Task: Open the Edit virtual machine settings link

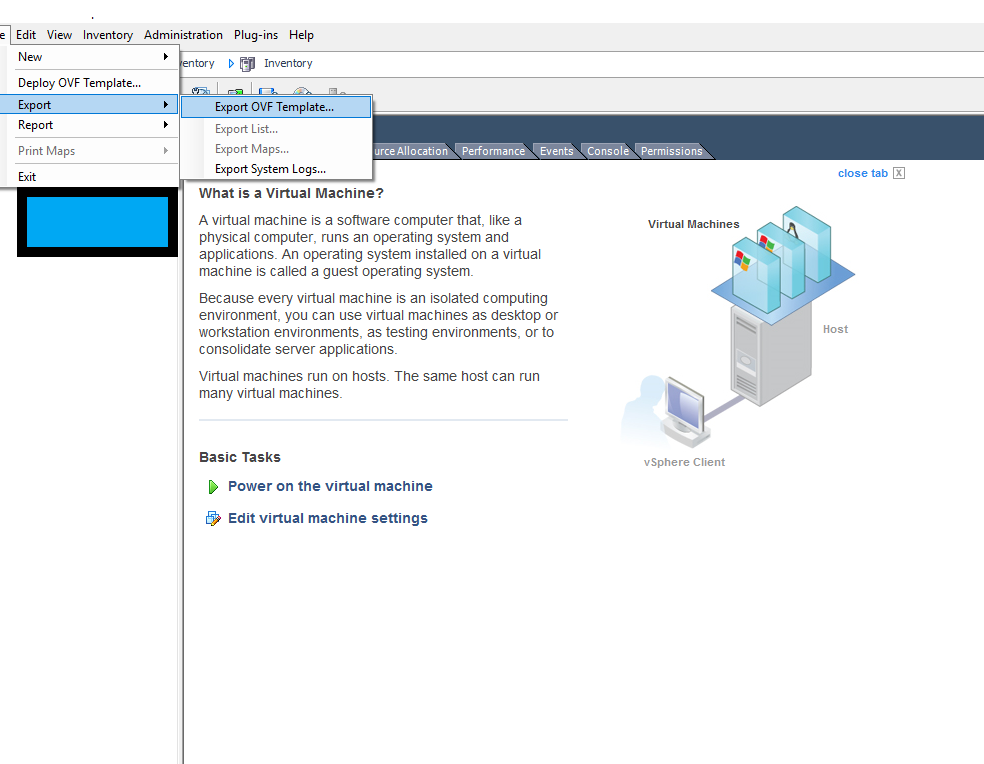Action: pyautogui.click(x=327, y=518)
